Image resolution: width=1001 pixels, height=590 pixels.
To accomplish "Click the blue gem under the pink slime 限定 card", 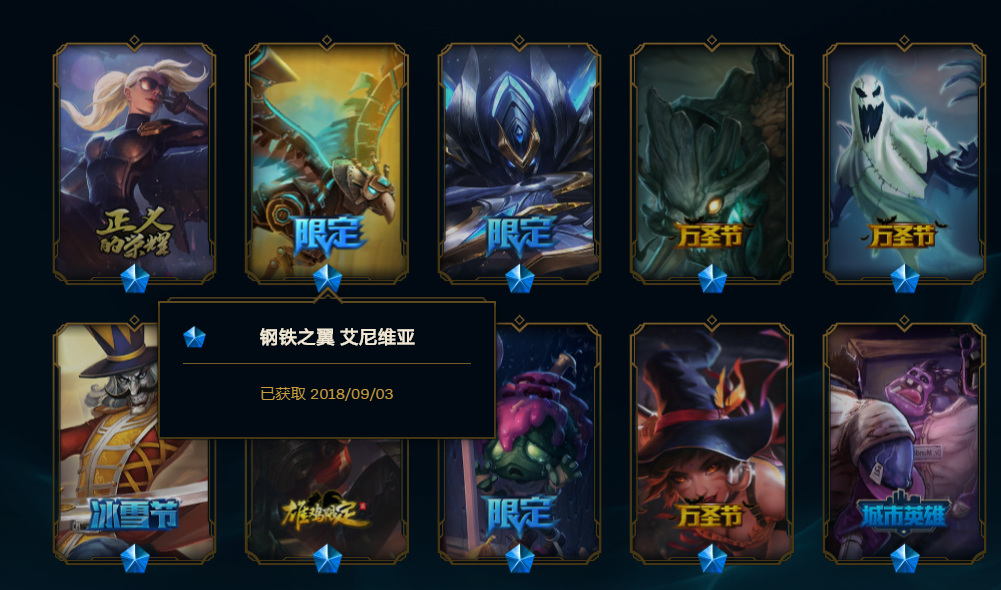I will 520,559.
